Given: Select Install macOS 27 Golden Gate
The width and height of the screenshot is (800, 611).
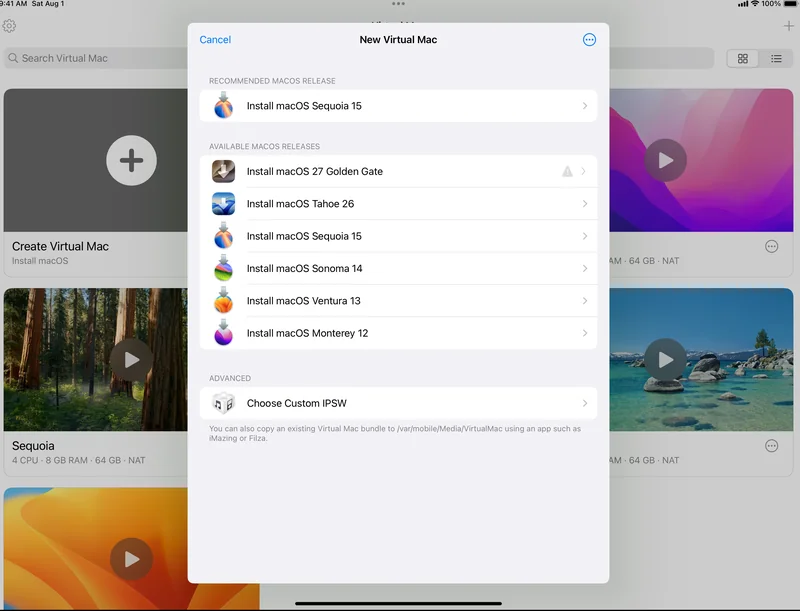Looking at the screenshot, I should click(398, 171).
